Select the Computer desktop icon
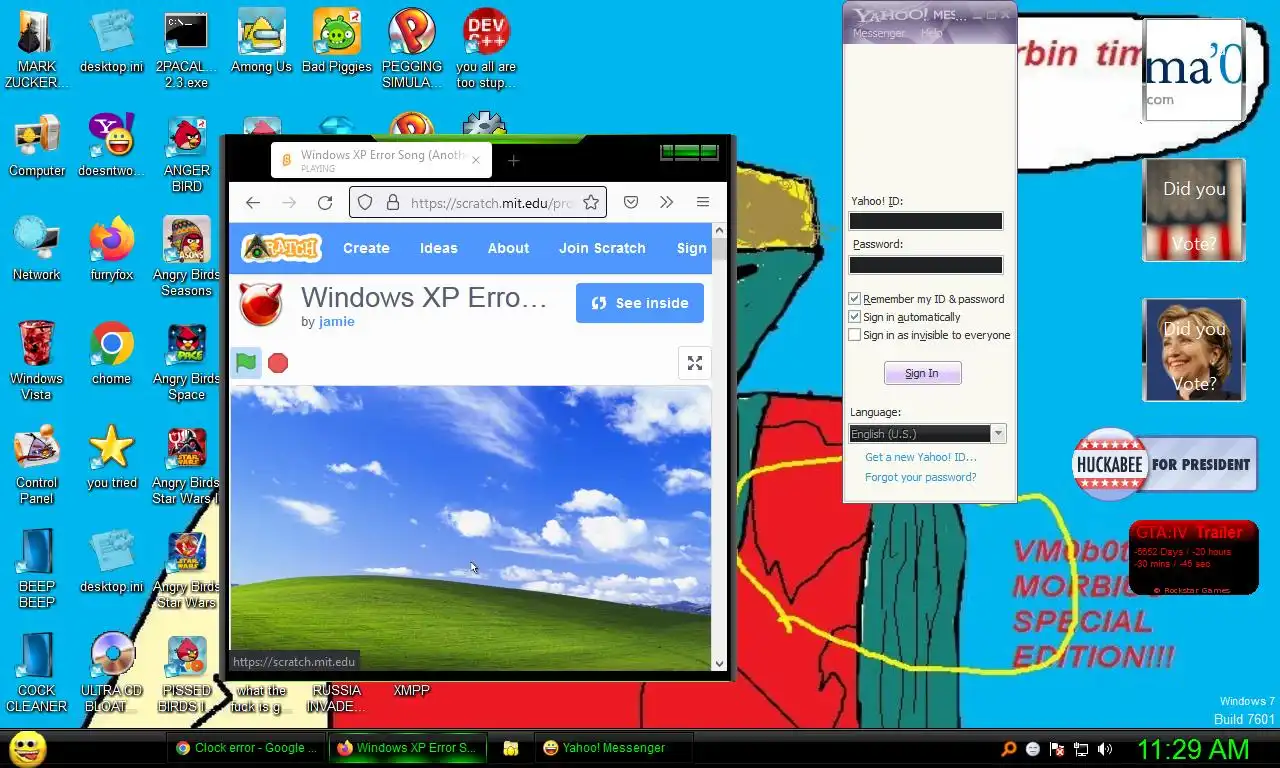1280x768 pixels. [x=37, y=145]
